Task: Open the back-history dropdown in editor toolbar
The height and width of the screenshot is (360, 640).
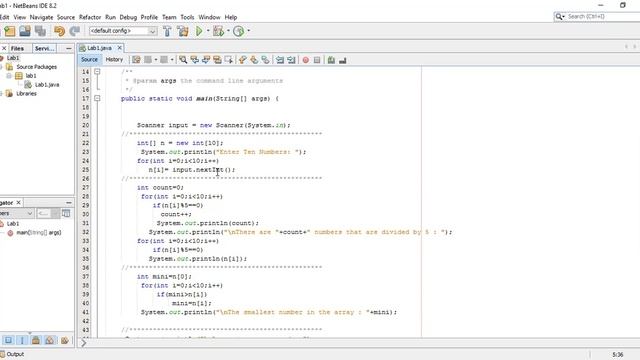Action: [x=156, y=60]
